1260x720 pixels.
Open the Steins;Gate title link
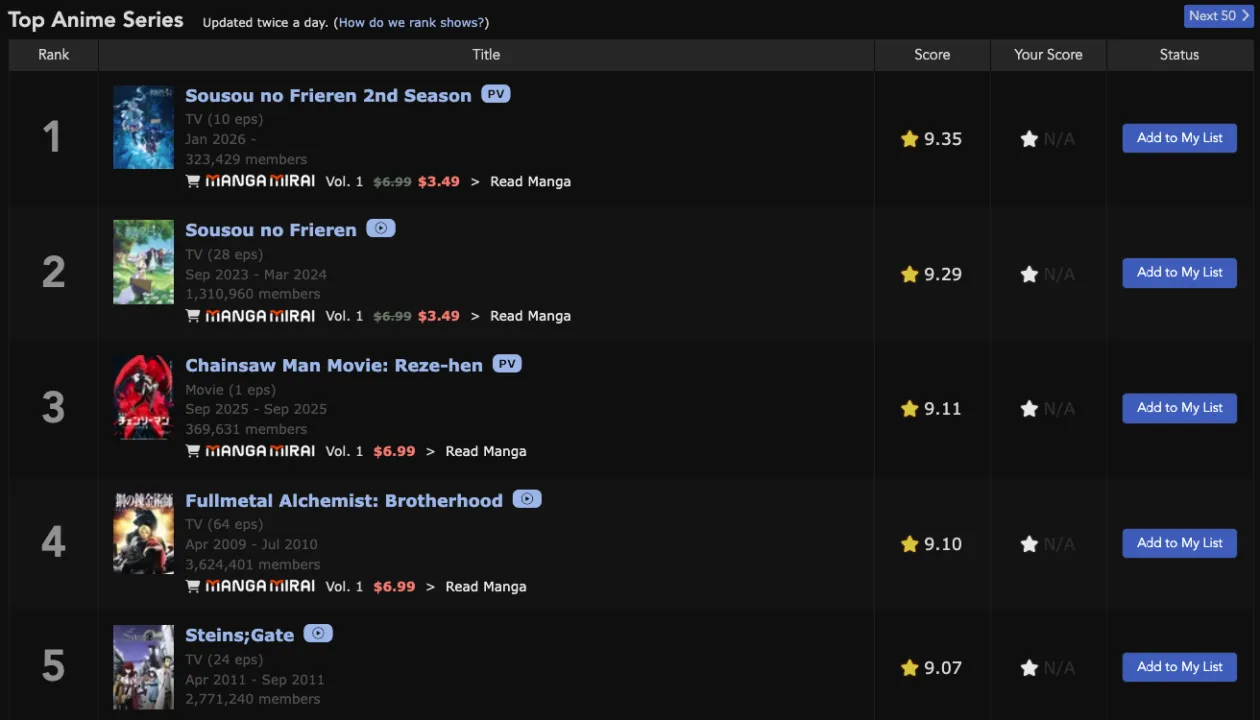click(x=239, y=635)
